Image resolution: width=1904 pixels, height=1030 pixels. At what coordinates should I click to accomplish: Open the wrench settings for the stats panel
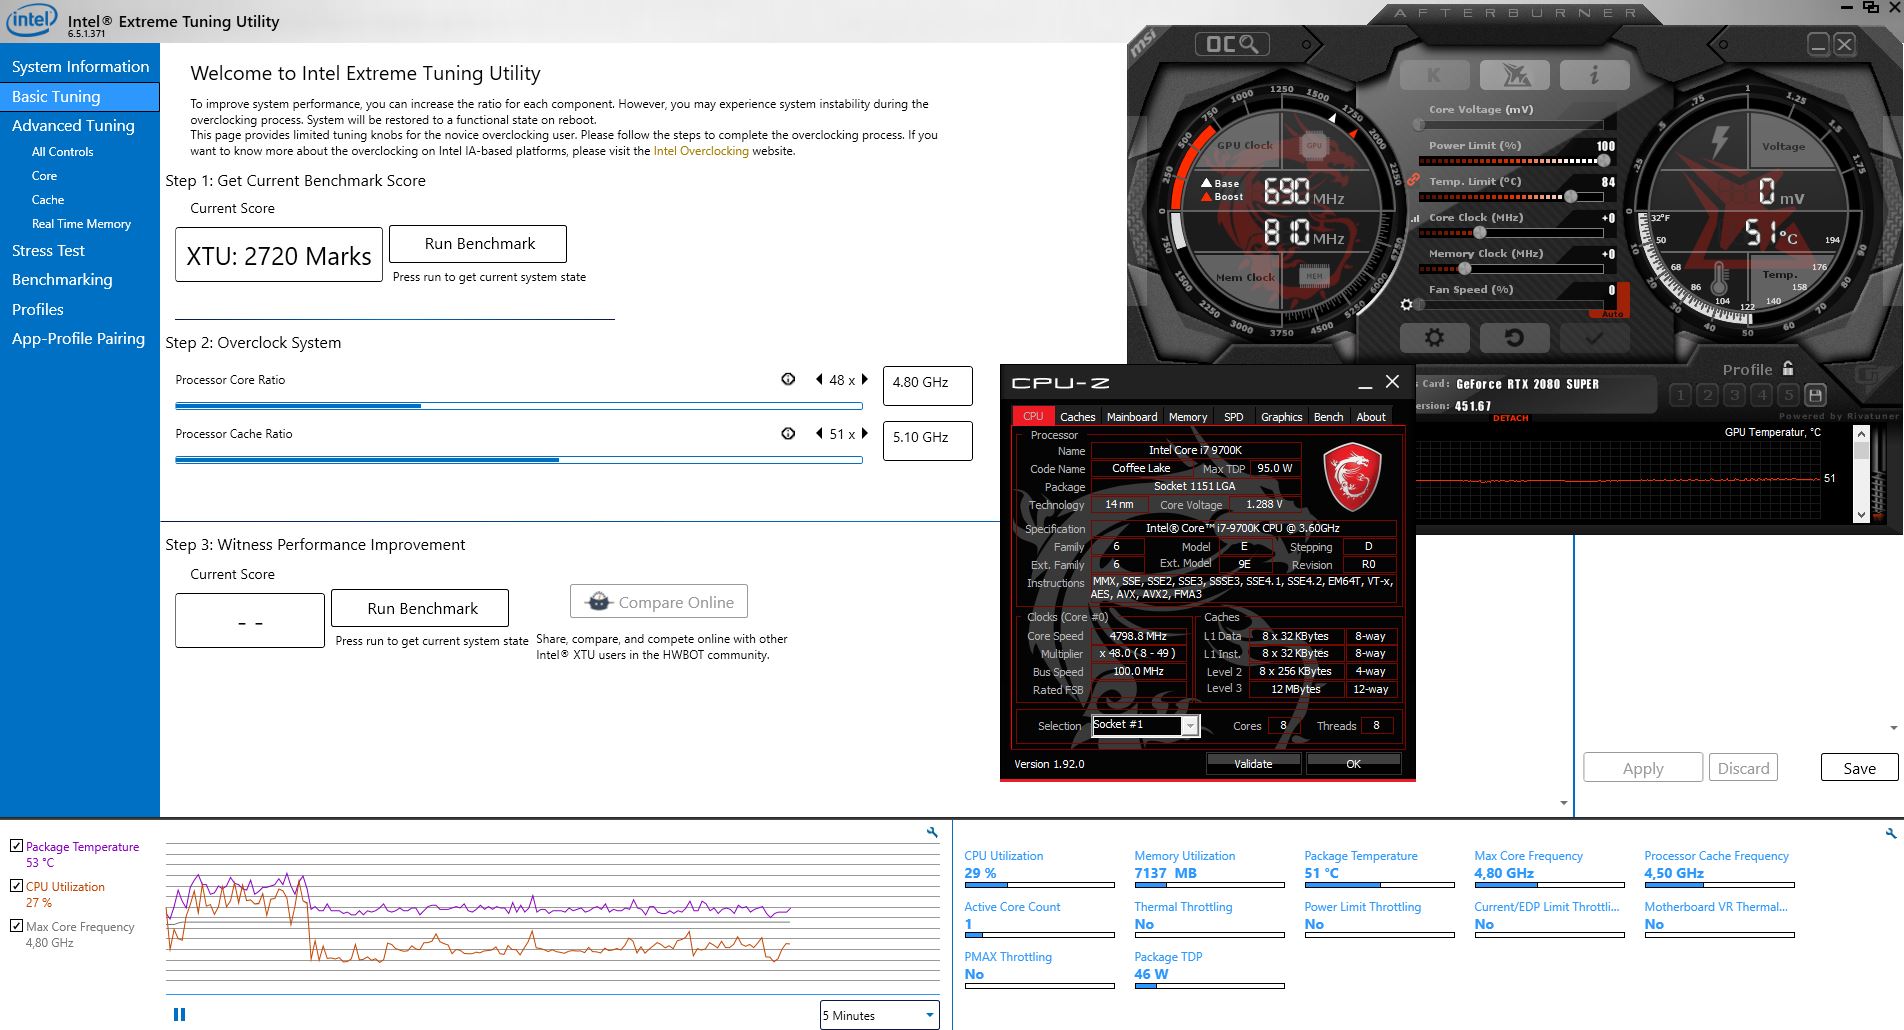(1890, 832)
